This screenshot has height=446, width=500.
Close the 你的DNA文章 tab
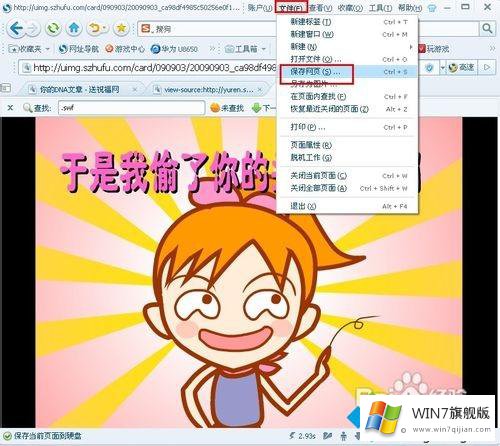(x=135, y=89)
